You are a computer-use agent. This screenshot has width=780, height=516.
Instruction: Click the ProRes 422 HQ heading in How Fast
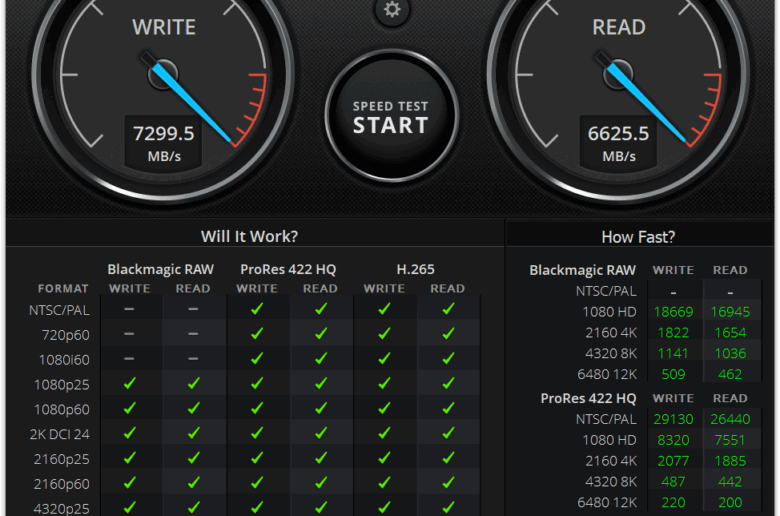(x=588, y=399)
